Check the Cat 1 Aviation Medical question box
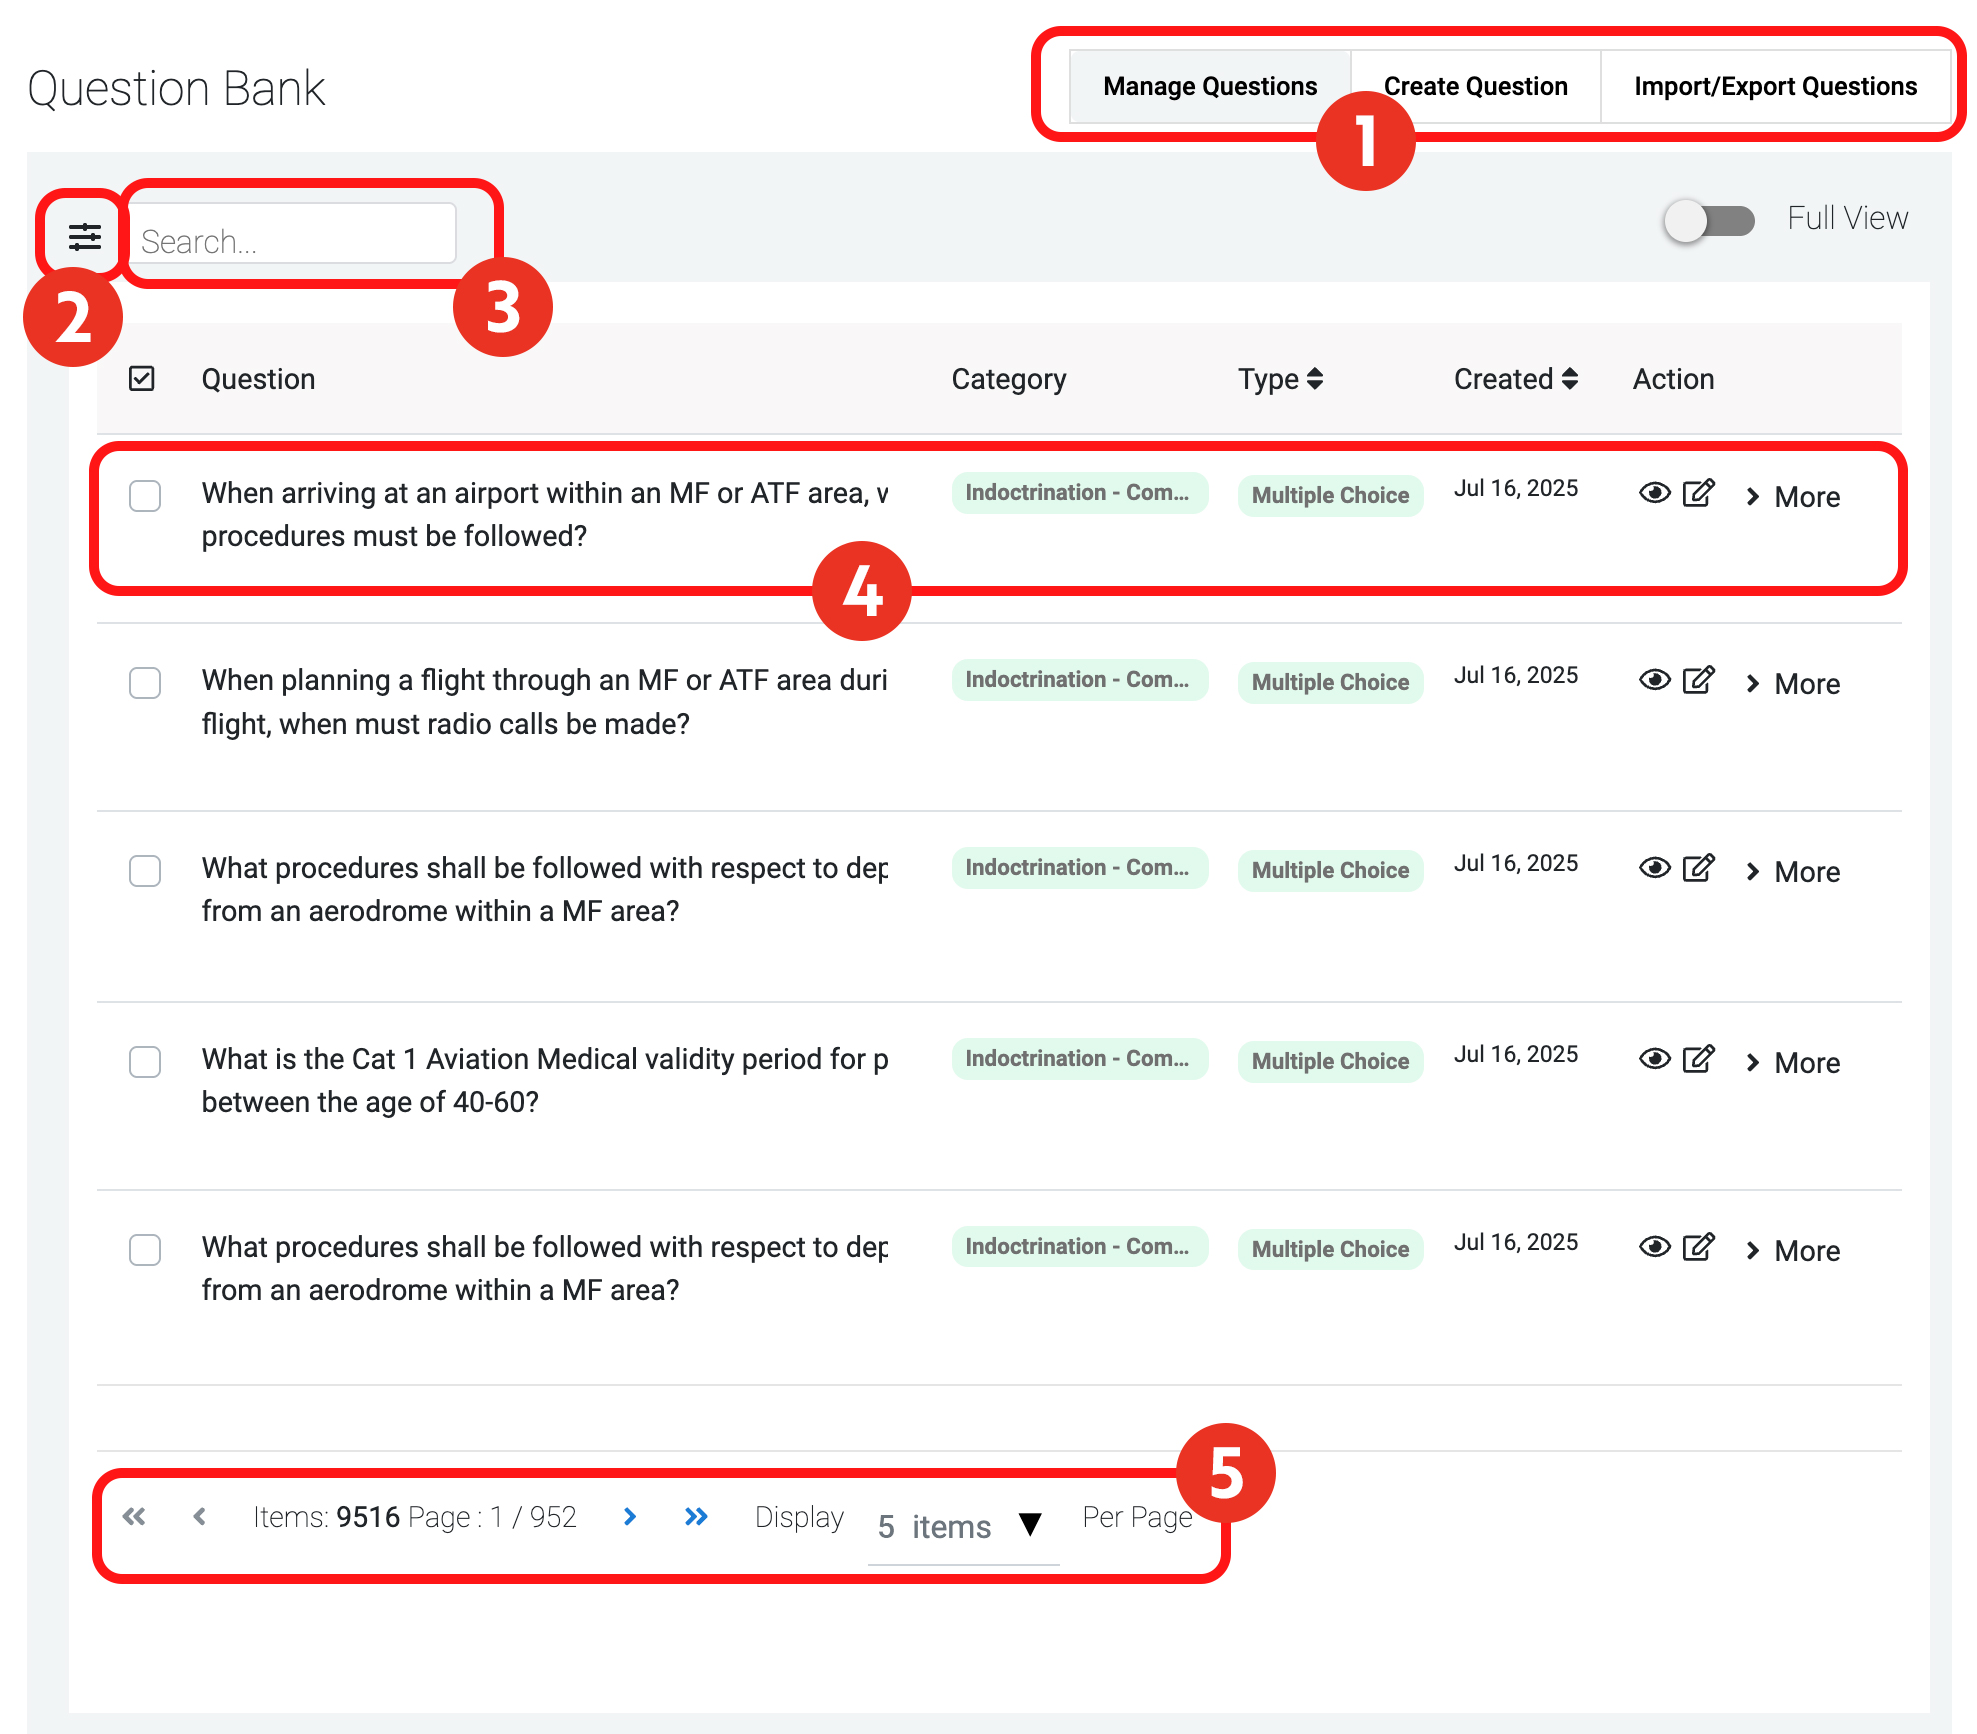Viewport: 1977px width, 1734px height. pos(145,1062)
